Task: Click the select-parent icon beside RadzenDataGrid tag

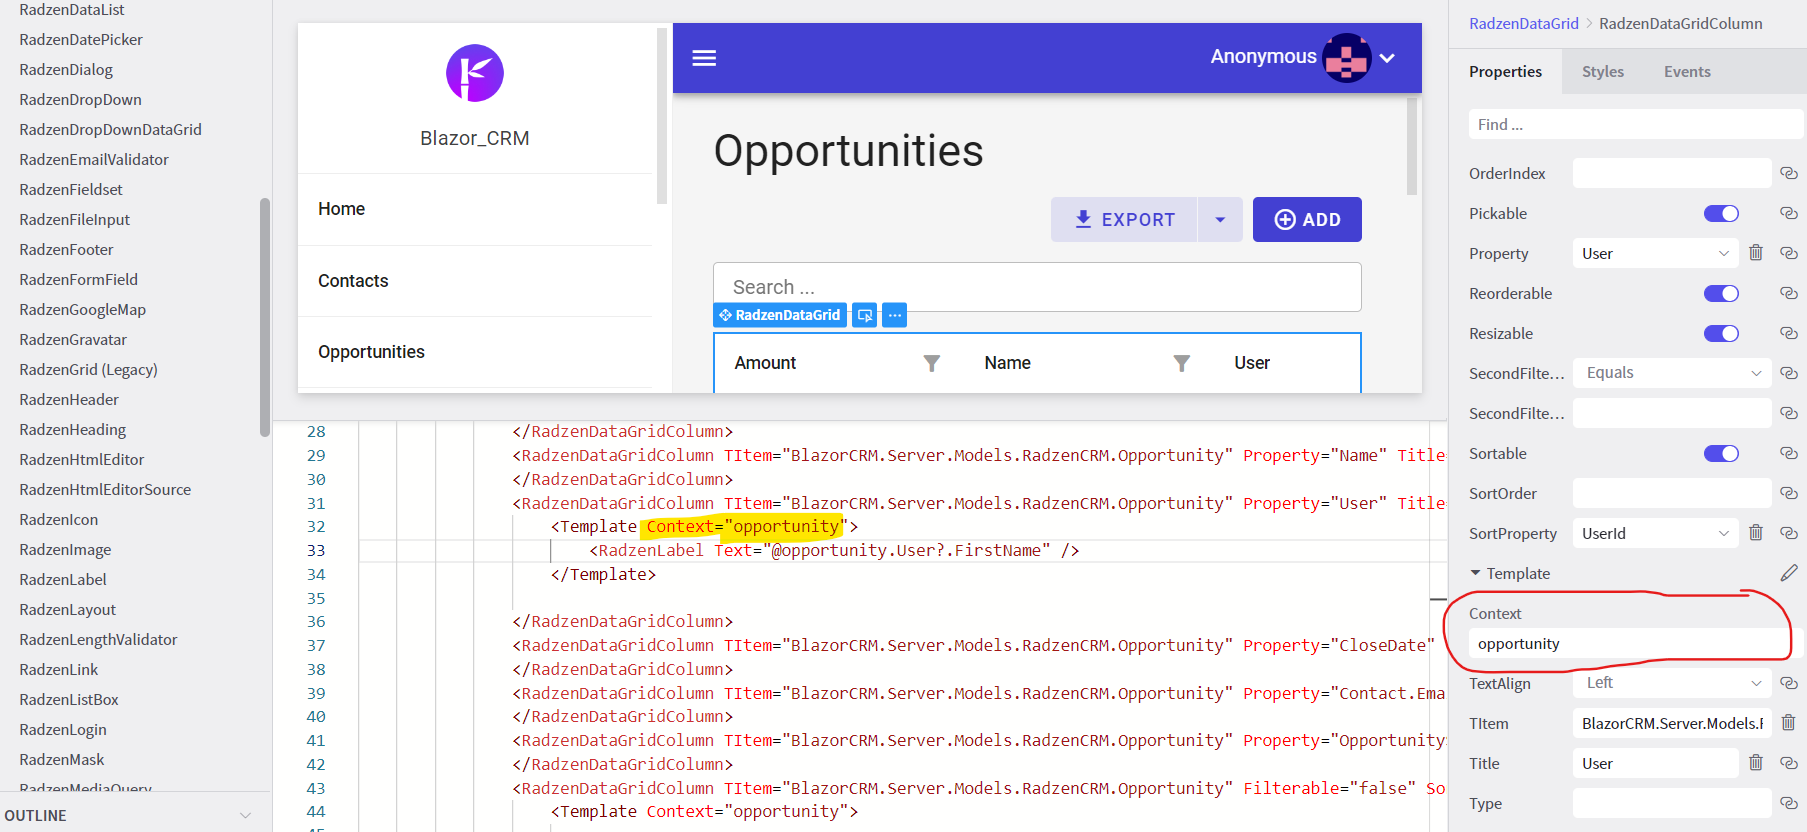Action: point(865,315)
